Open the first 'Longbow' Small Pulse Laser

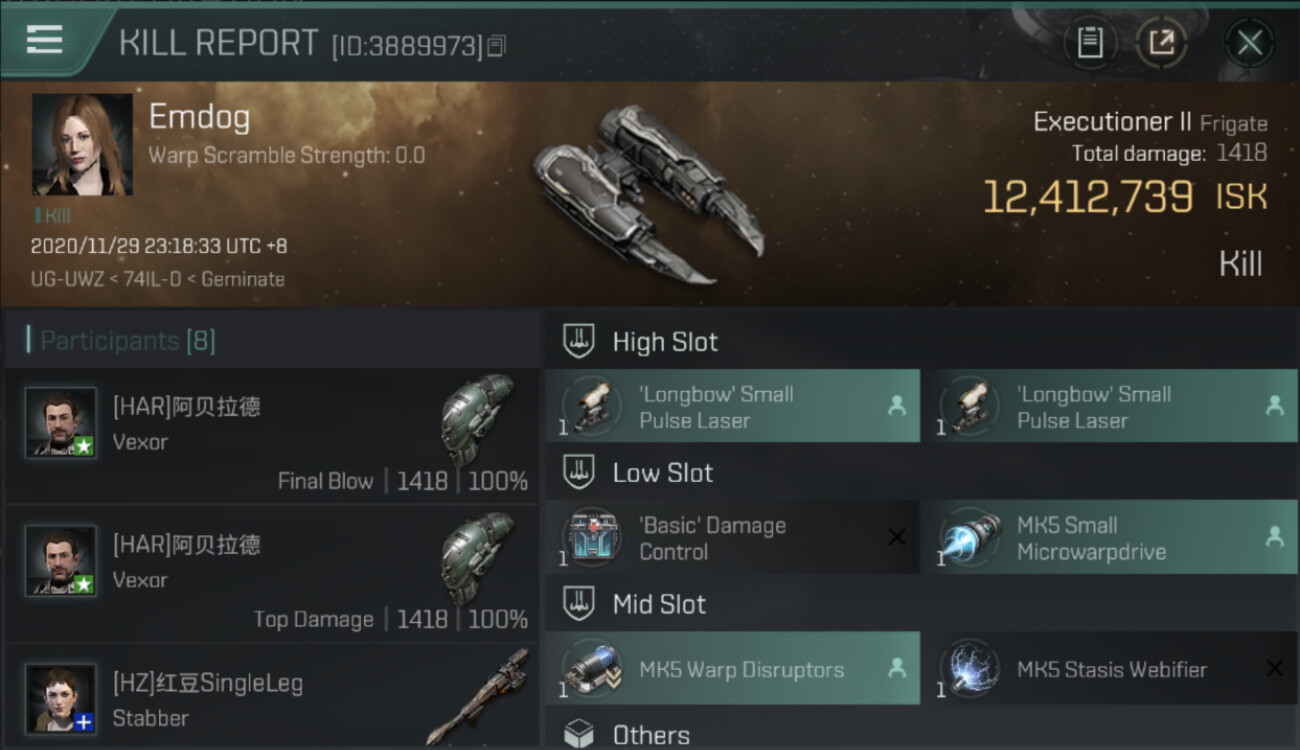click(732, 407)
